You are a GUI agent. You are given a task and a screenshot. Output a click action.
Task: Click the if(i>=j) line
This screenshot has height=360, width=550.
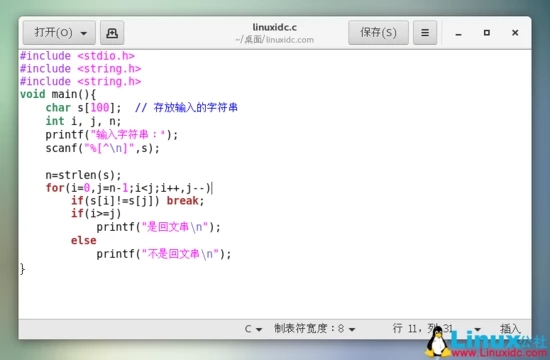(96, 213)
